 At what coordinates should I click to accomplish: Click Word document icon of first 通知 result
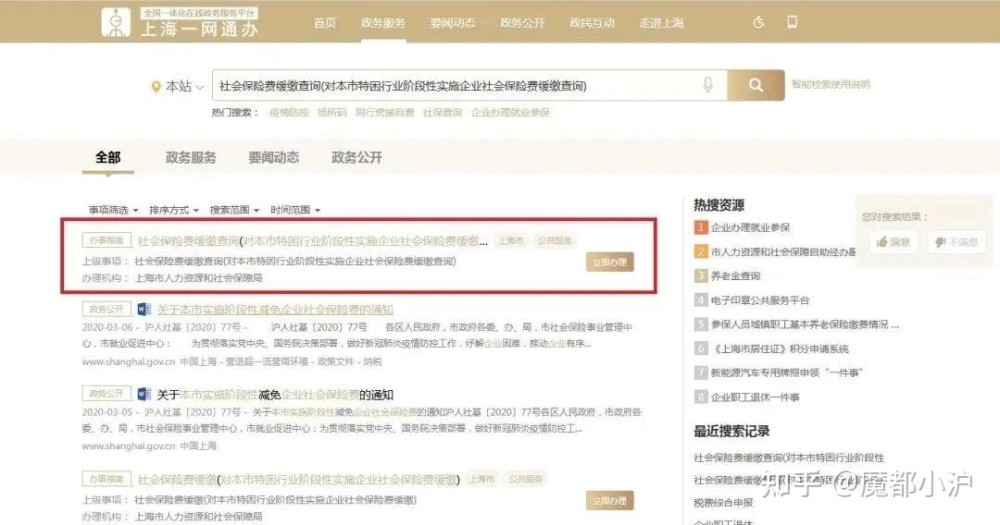144,309
